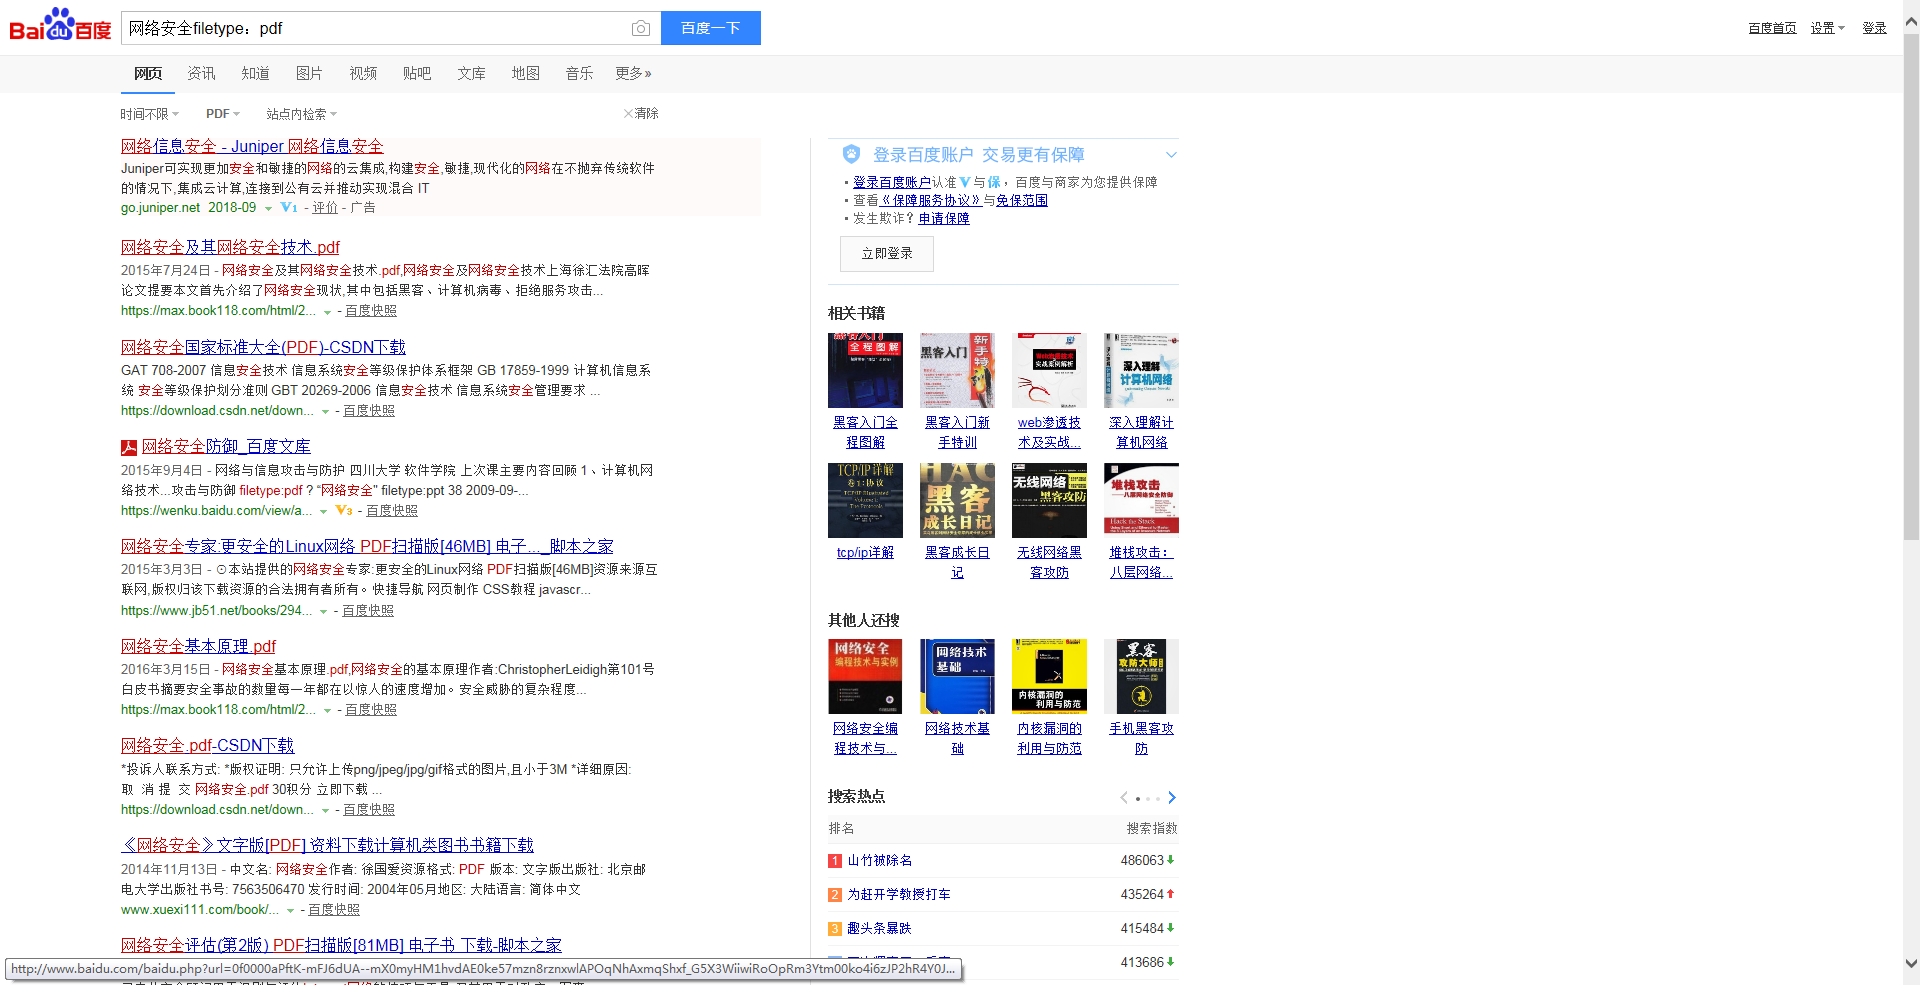This screenshot has width=1920, height=985.
Task: Open the 贴吧 tab
Action: point(417,73)
